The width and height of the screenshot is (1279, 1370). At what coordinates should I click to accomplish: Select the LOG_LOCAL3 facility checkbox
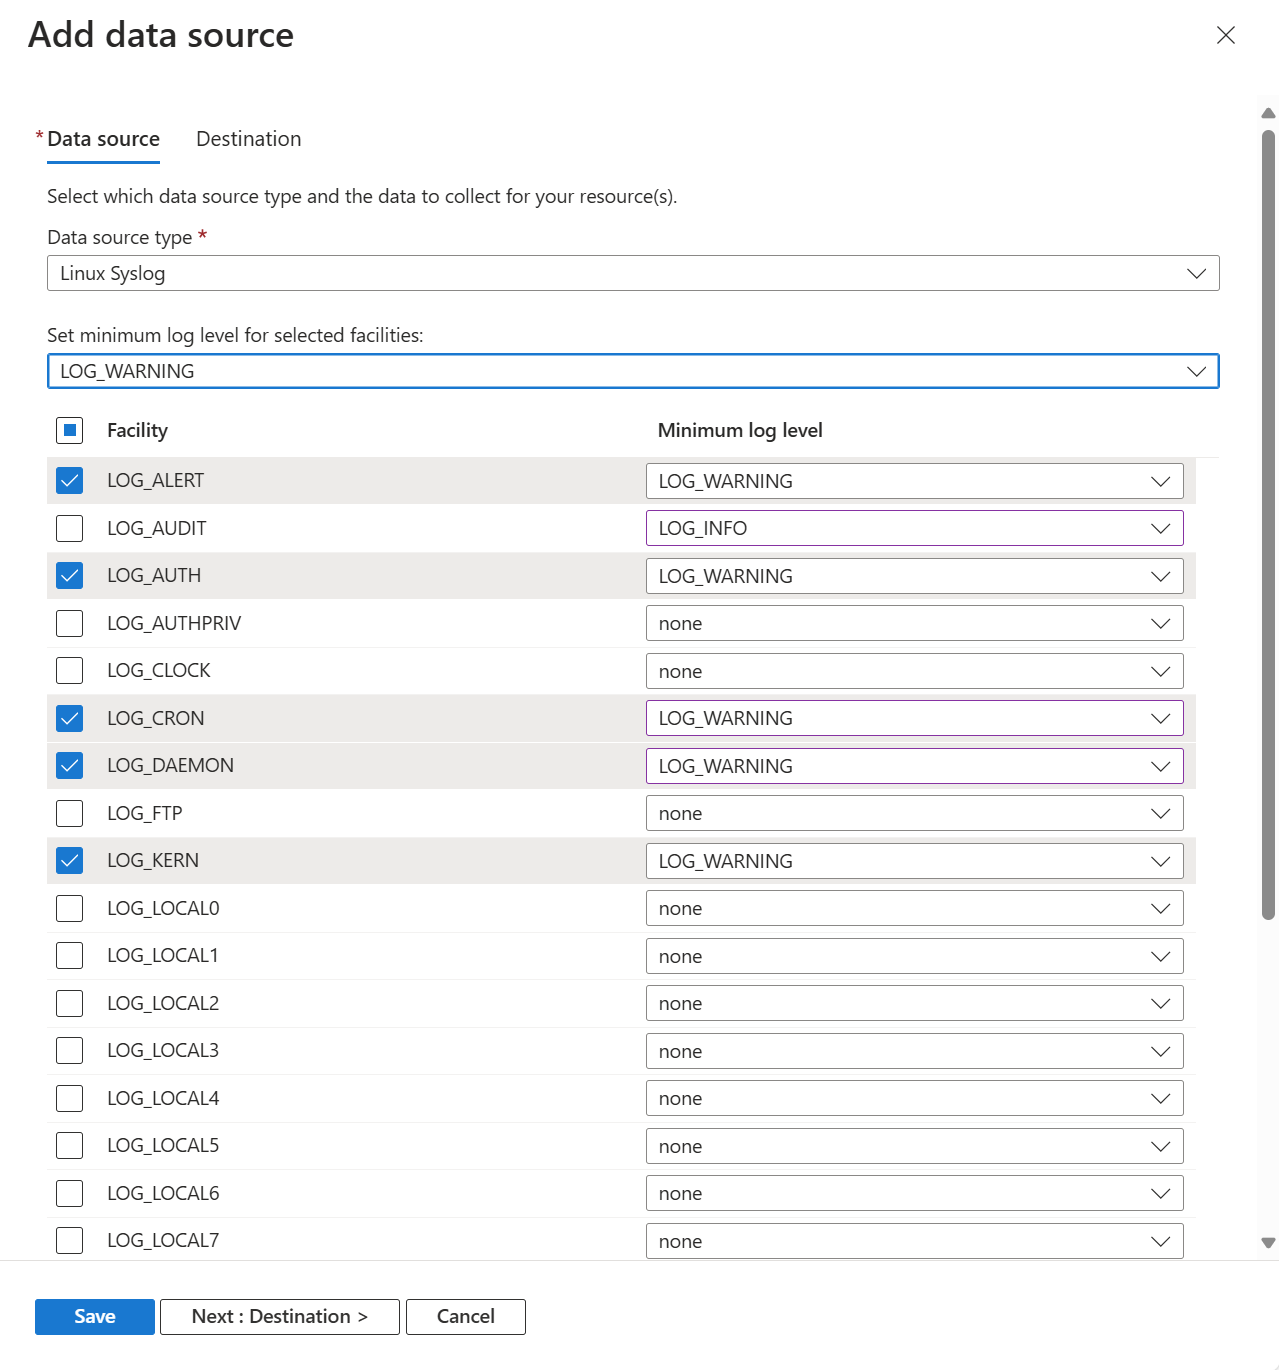(x=70, y=1051)
